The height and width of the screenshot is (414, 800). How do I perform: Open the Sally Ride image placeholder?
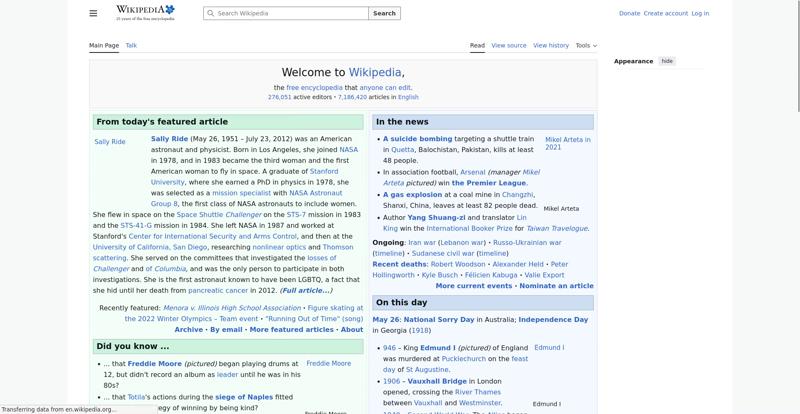click(110, 142)
